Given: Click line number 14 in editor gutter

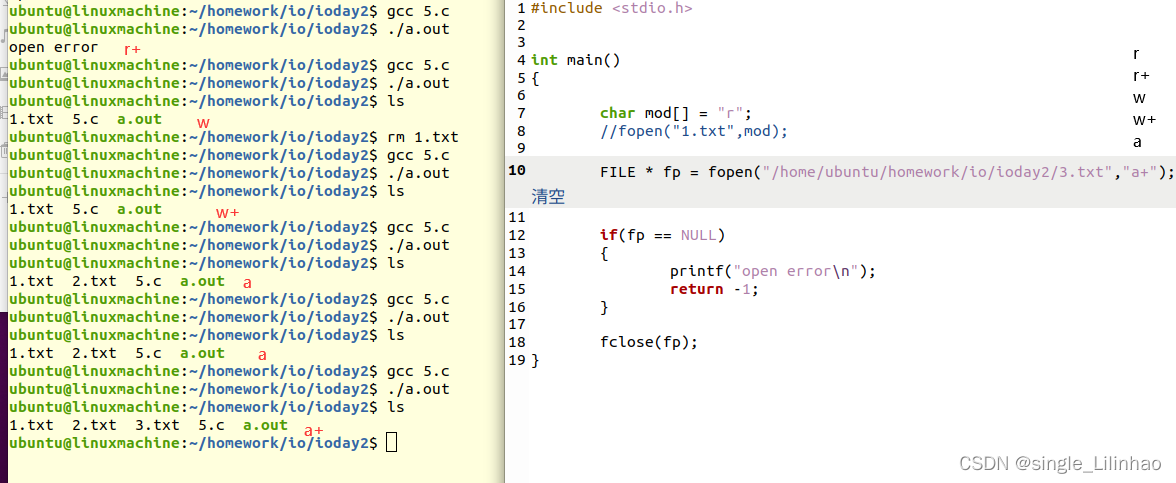Looking at the screenshot, I should [x=517, y=271].
